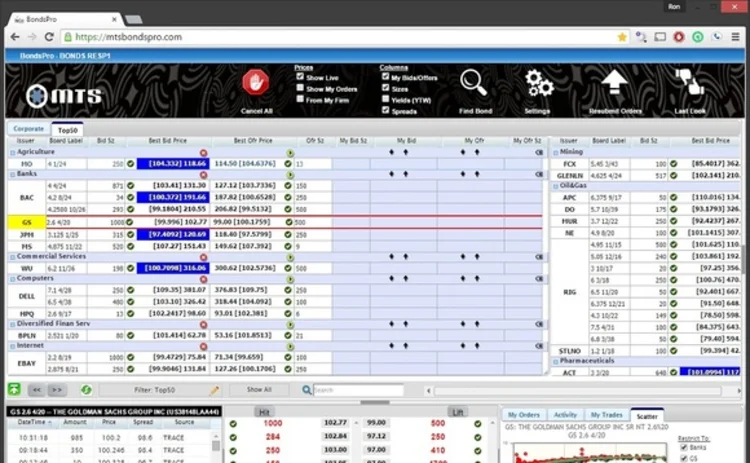Click green check next to Hit size 1000

233,424
